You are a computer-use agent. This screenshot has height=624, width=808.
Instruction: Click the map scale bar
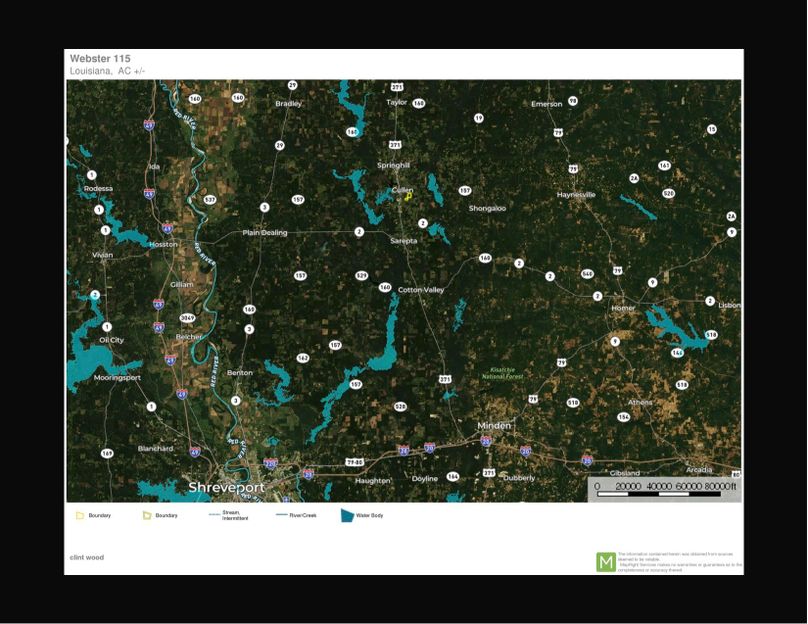tap(664, 487)
